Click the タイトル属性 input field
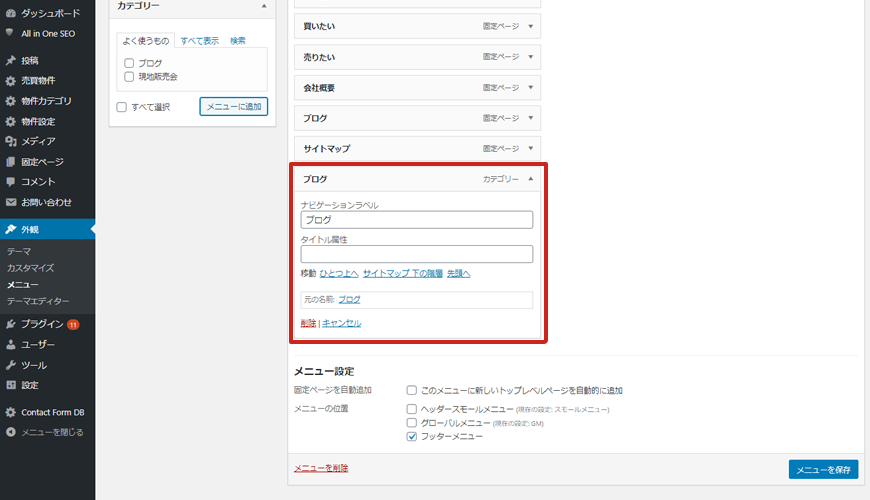 pos(416,254)
